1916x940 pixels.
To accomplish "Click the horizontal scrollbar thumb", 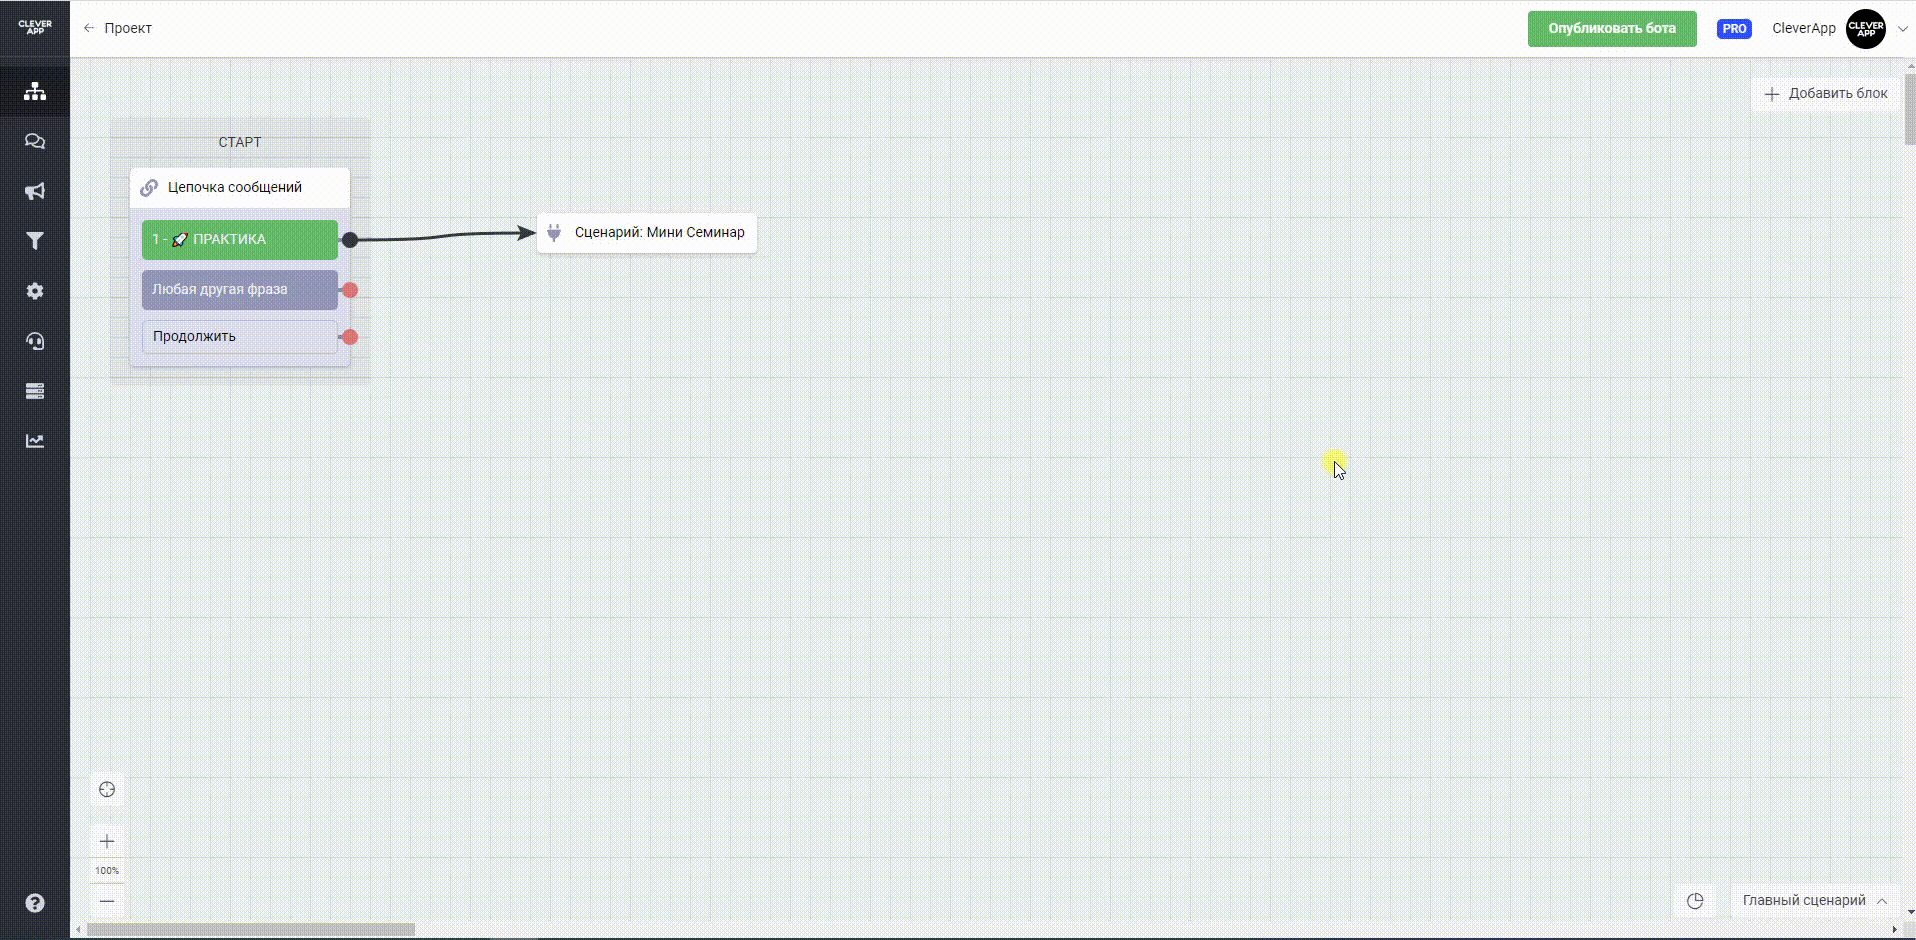I will tap(250, 930).
